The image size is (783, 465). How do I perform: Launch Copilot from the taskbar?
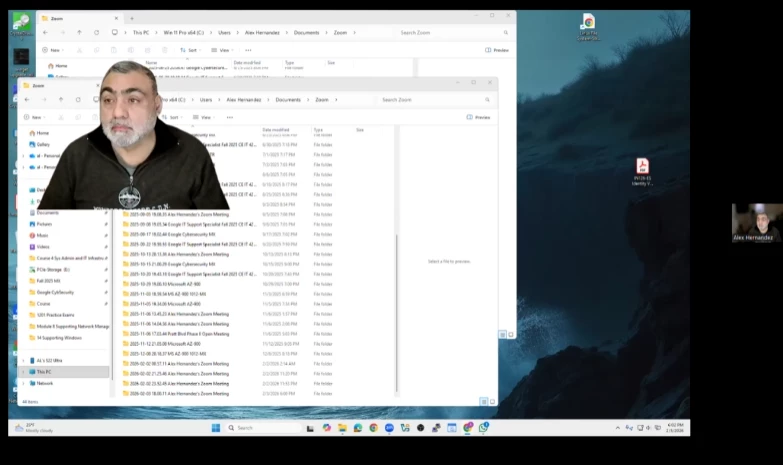click(327, 428)
